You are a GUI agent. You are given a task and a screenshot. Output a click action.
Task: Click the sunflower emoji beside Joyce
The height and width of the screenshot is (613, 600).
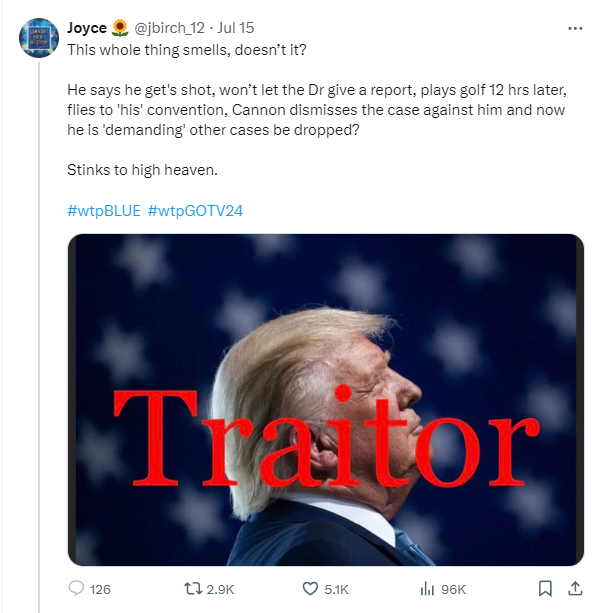click(120, 28)
